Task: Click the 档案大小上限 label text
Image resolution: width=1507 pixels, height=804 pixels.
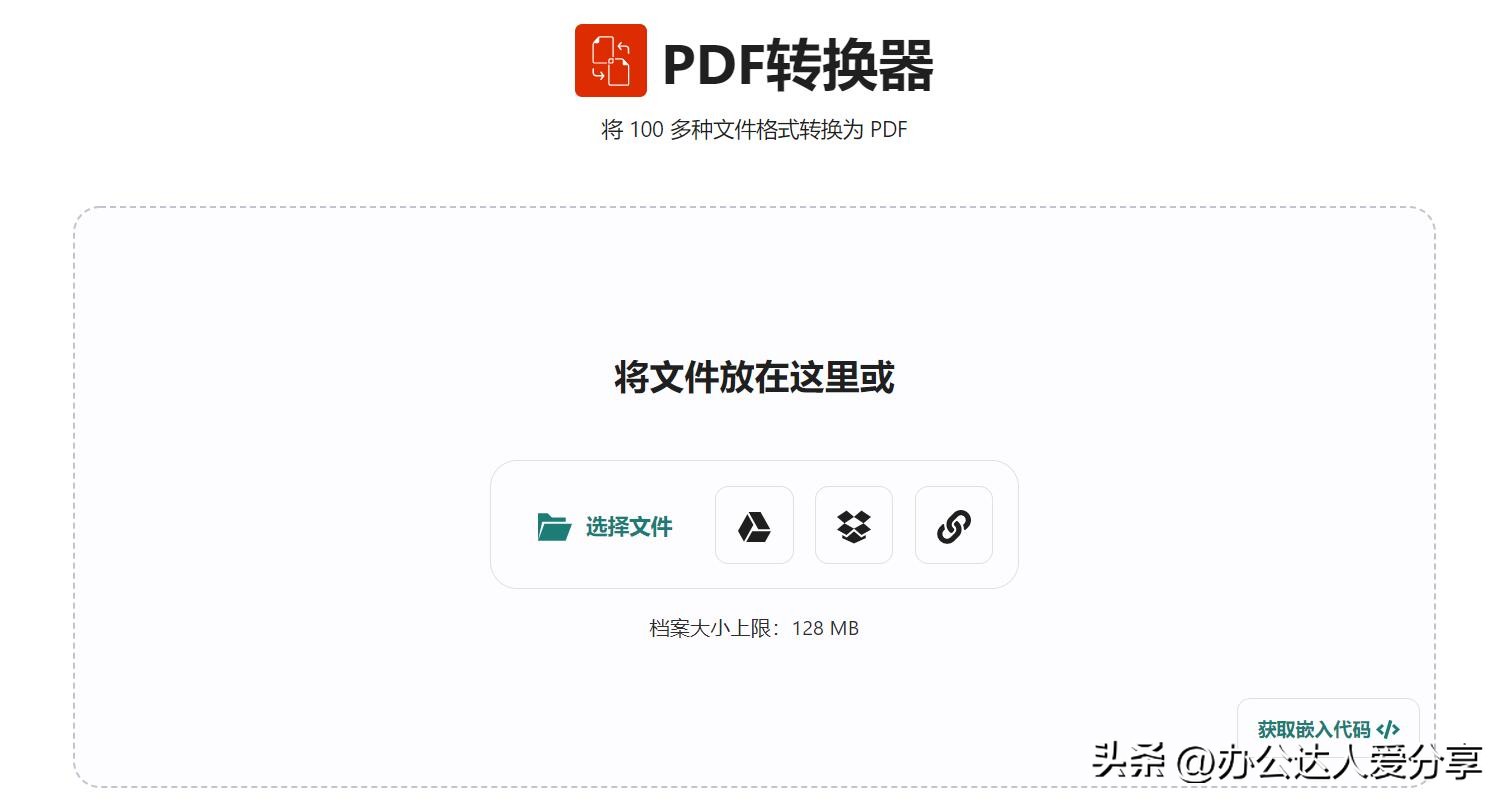Action: click(714, 629)
